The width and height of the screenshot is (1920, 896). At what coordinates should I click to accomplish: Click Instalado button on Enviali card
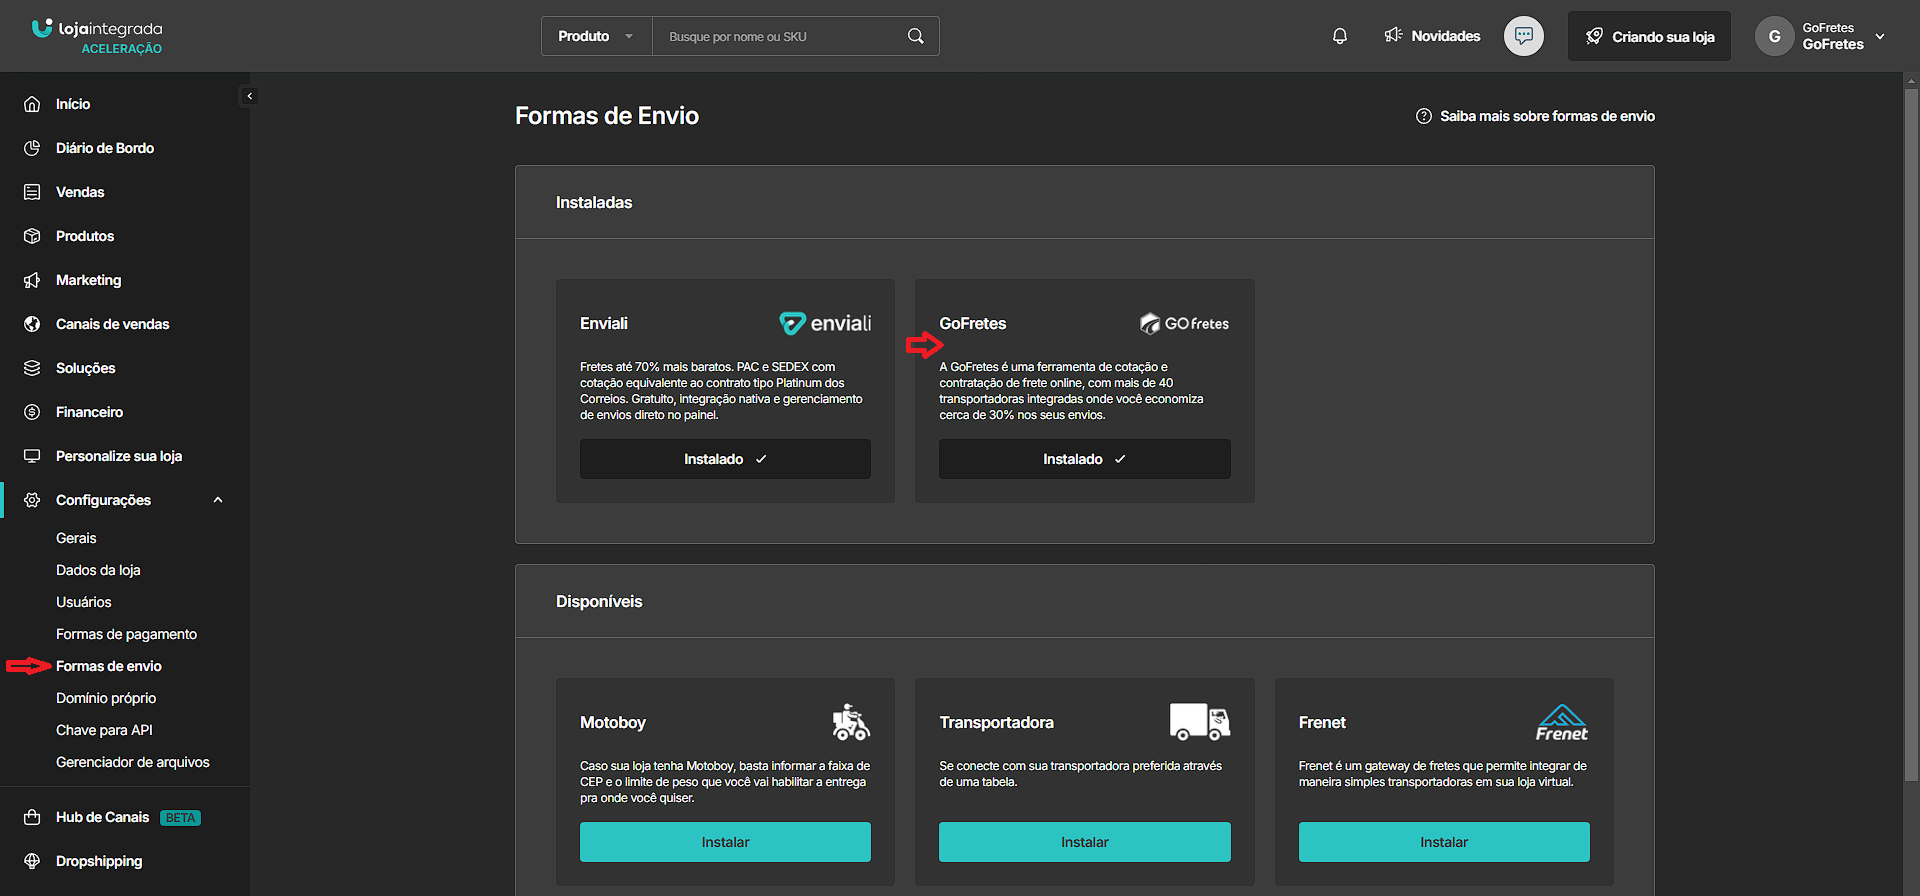click(725, 459)
